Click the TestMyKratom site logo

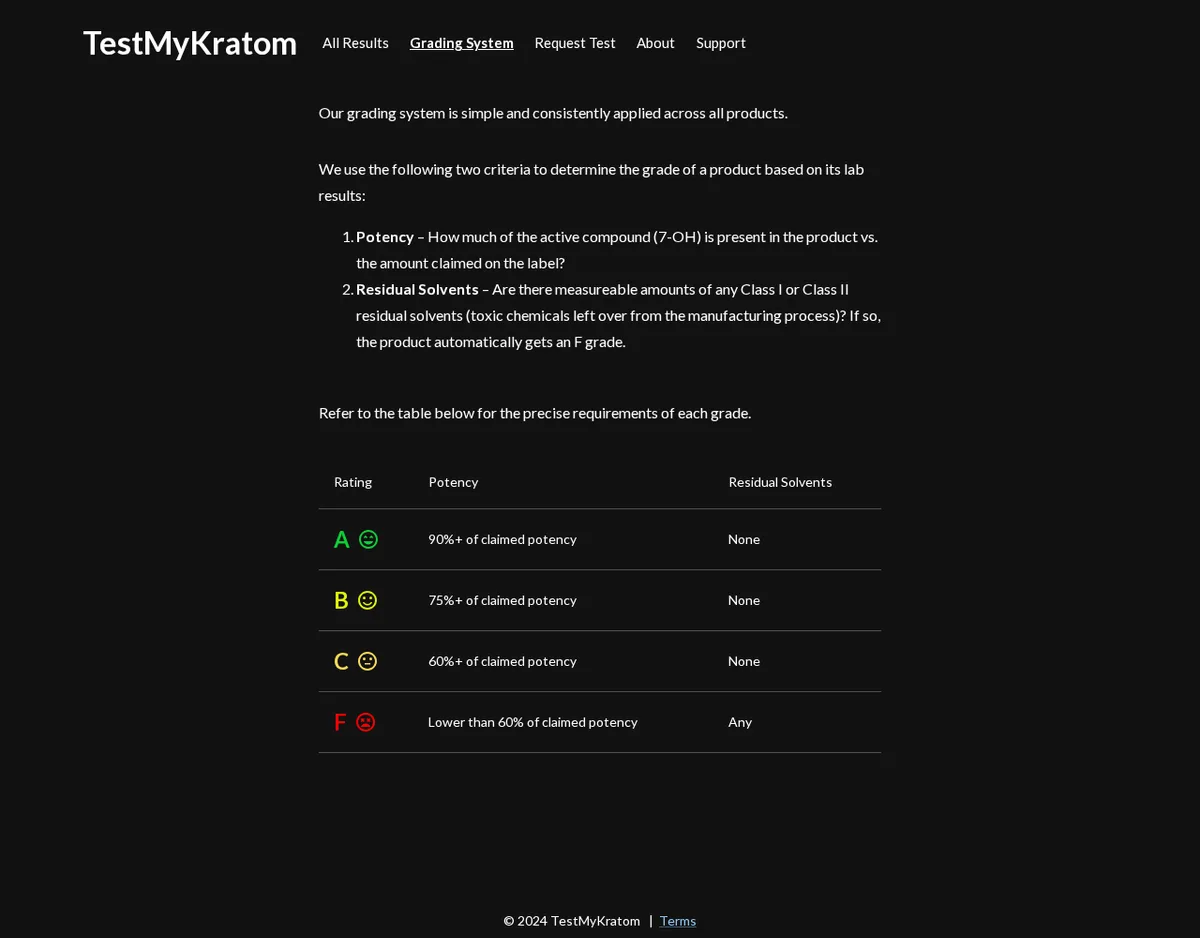[x=190, y=43]
